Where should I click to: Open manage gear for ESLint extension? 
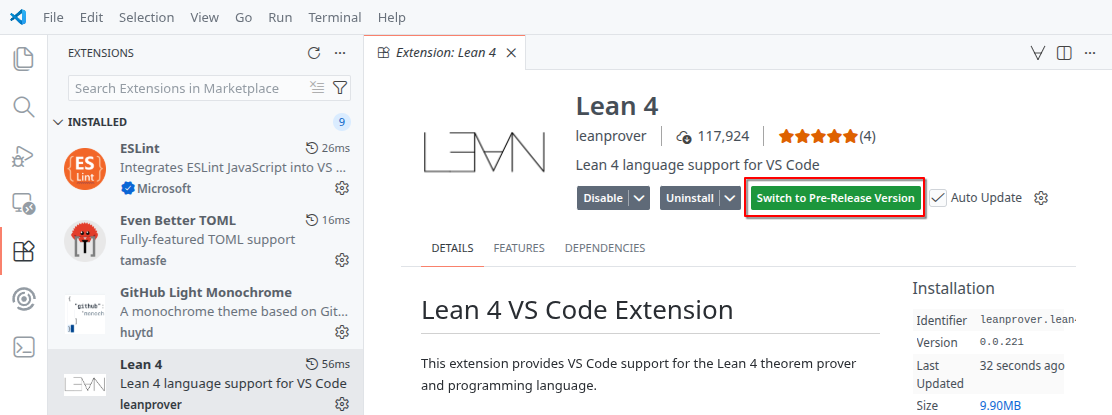[341, 188]
